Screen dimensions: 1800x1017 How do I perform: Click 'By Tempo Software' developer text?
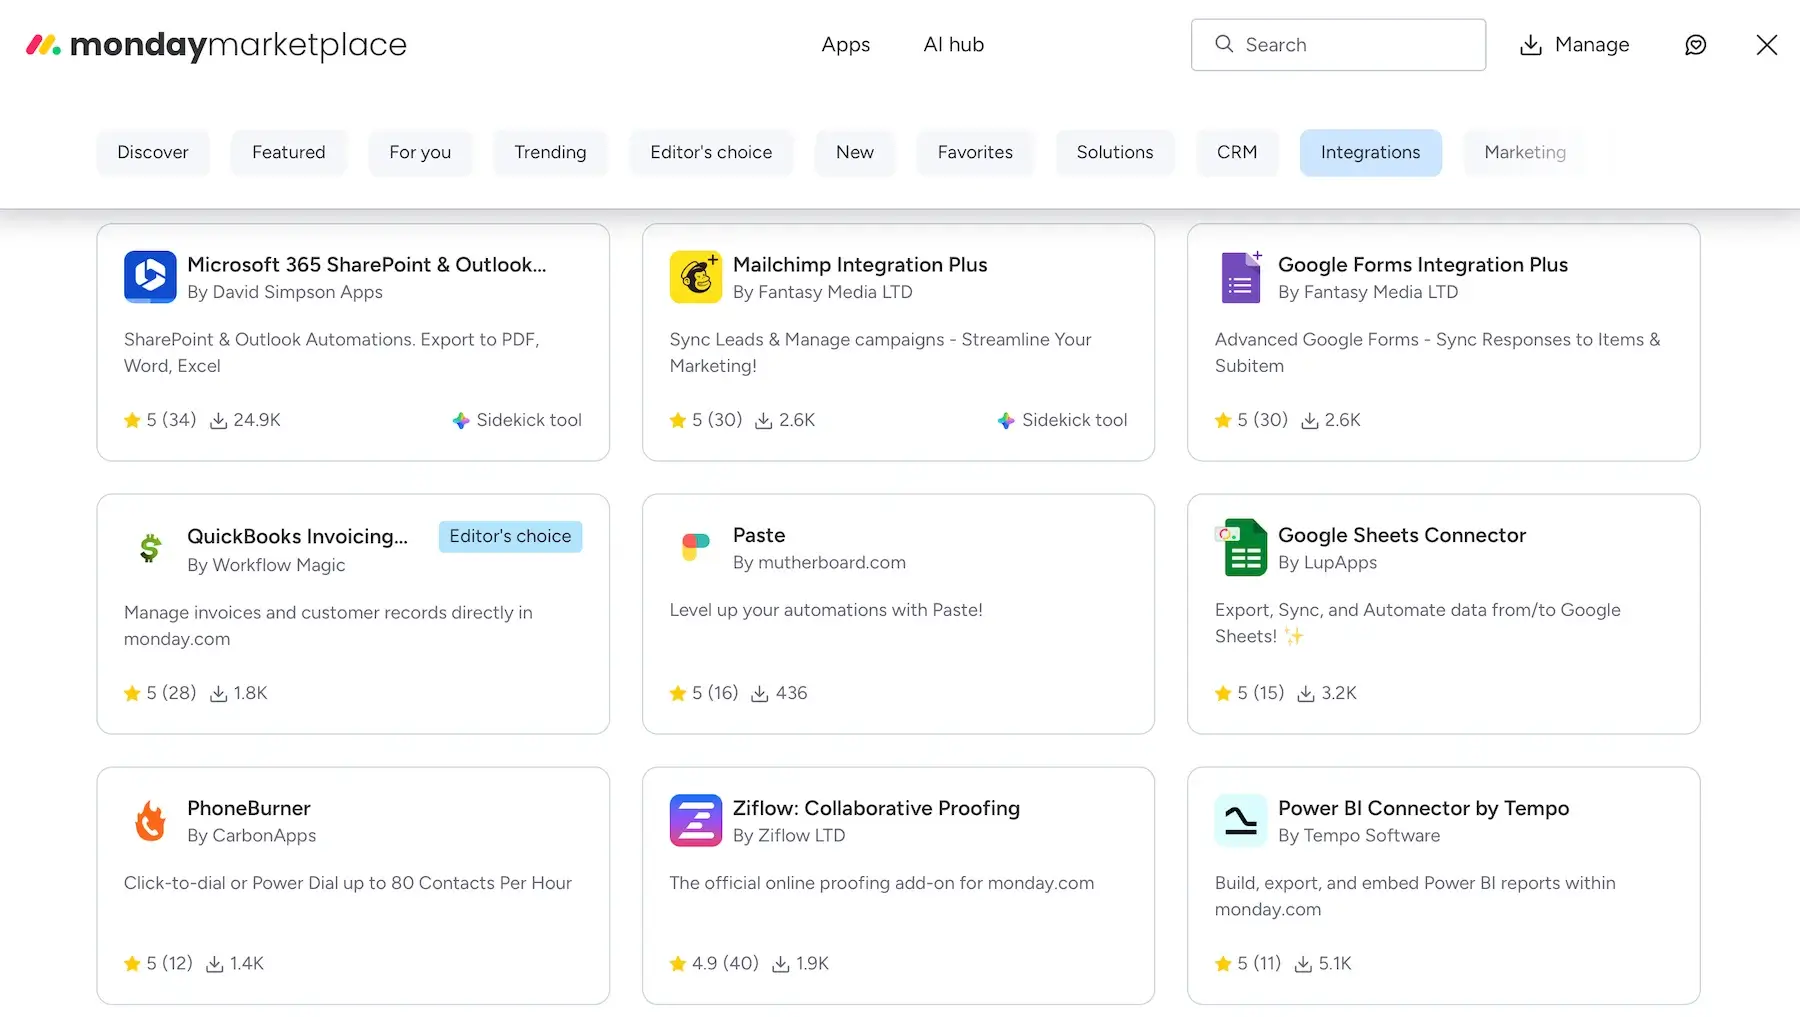point(1359,835)
